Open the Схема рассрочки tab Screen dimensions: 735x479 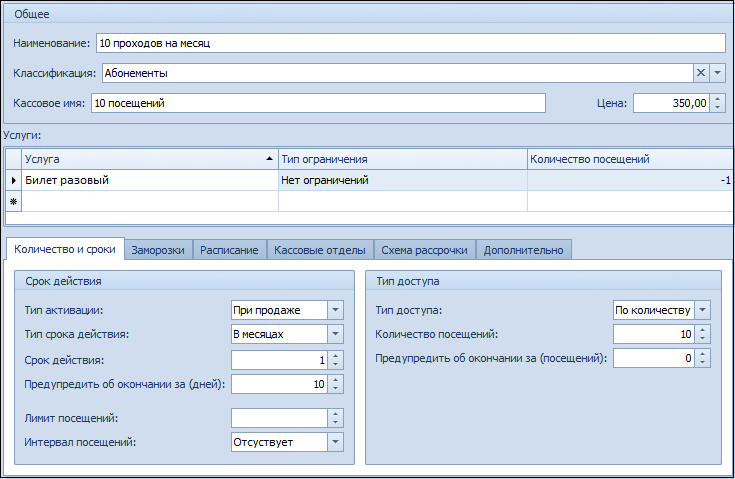point(424,250)
